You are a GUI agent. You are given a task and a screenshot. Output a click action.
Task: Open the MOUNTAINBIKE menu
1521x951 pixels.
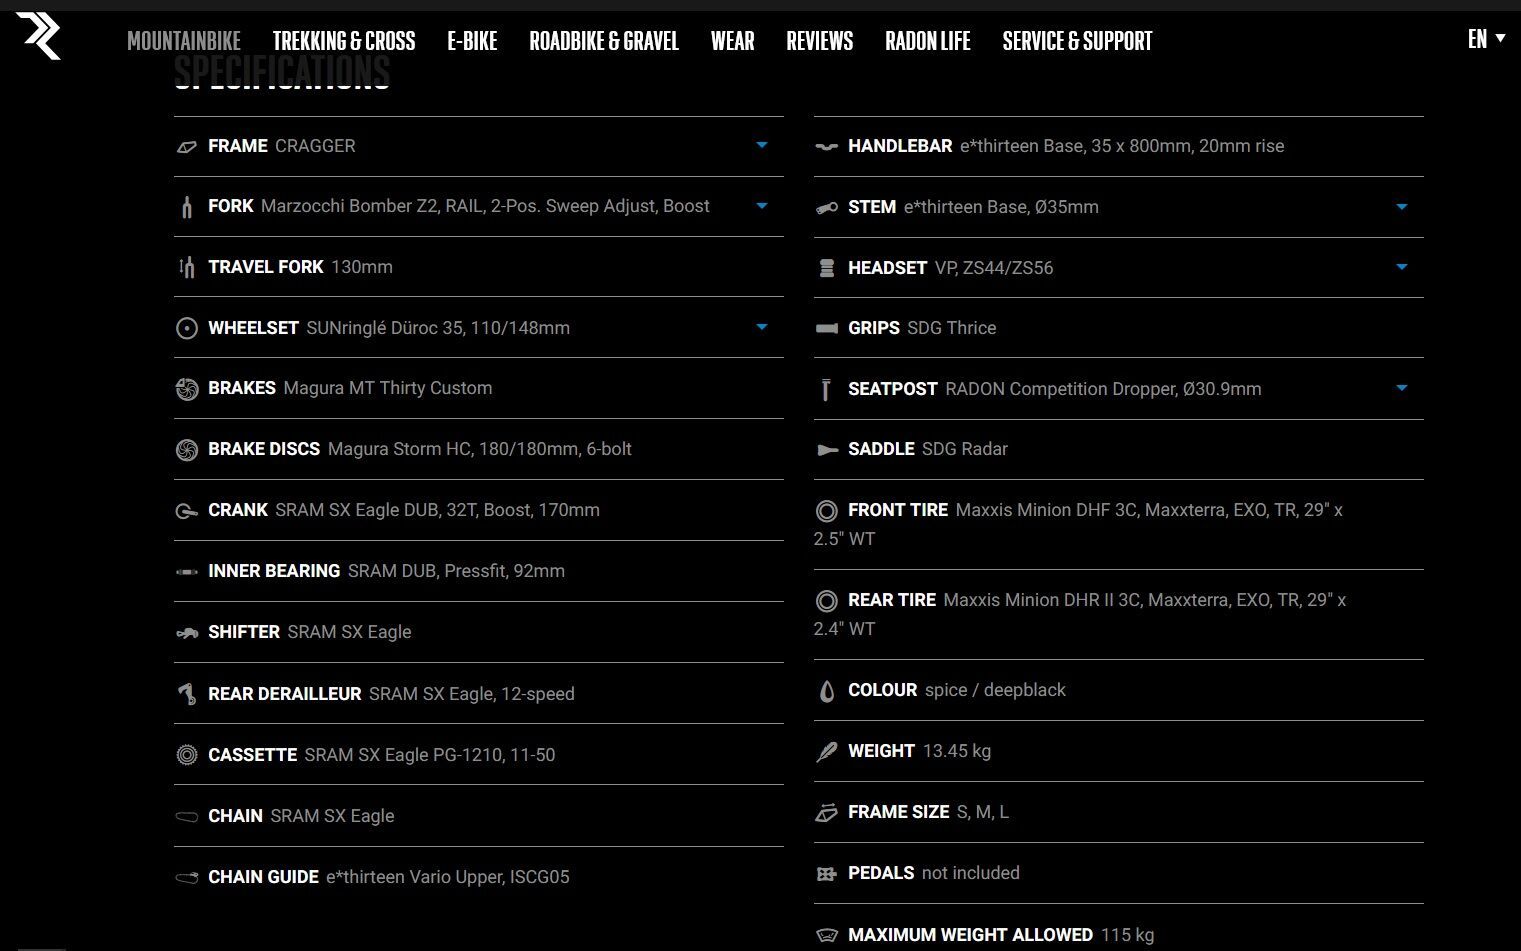184,41
